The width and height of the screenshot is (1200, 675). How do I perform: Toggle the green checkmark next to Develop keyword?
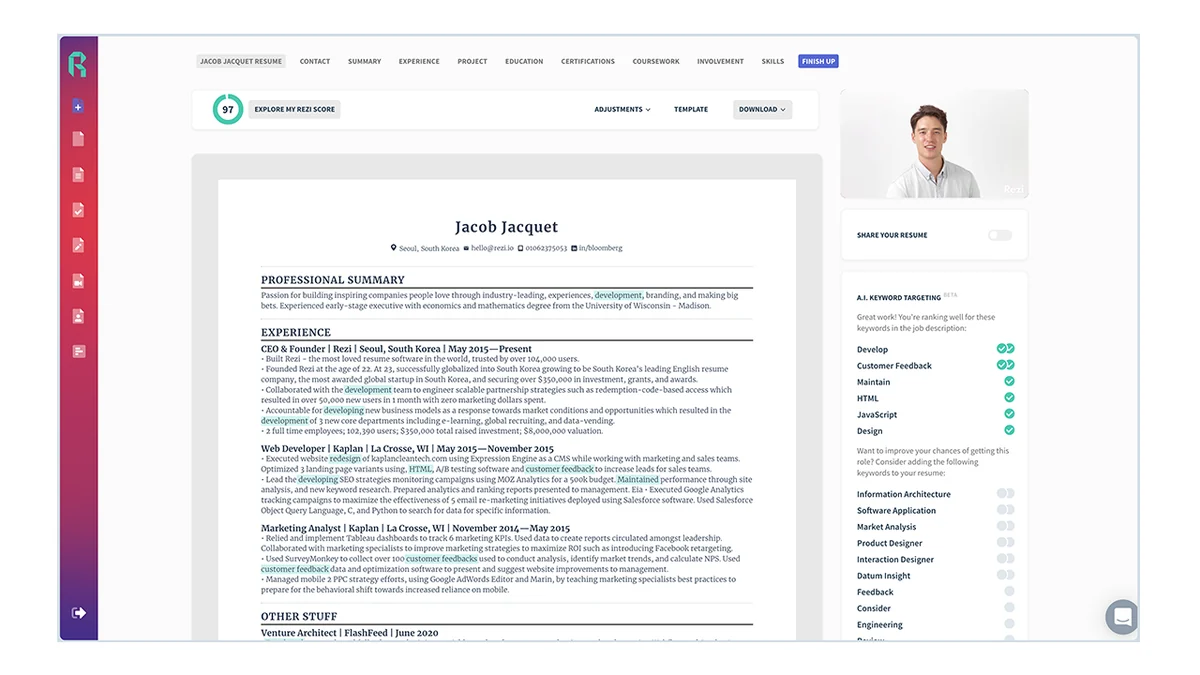tap(1001, 349)
